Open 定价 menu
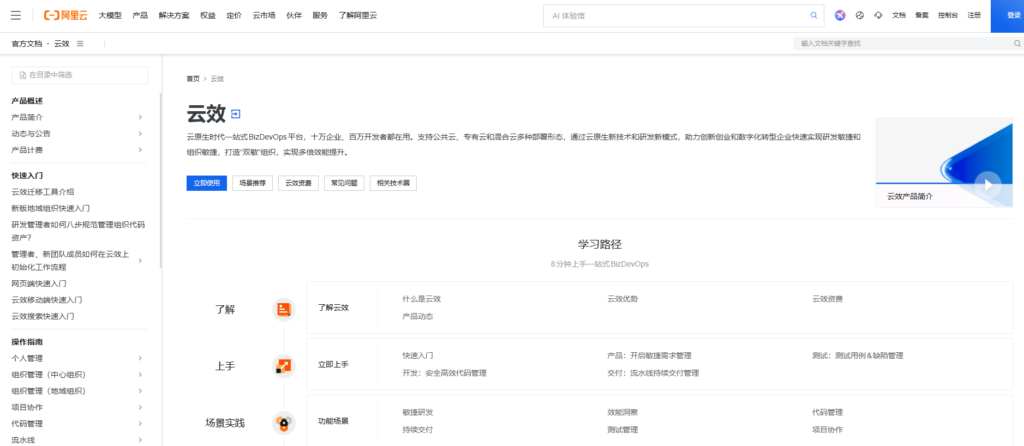 pyautogui.click(x=234, y=15)
